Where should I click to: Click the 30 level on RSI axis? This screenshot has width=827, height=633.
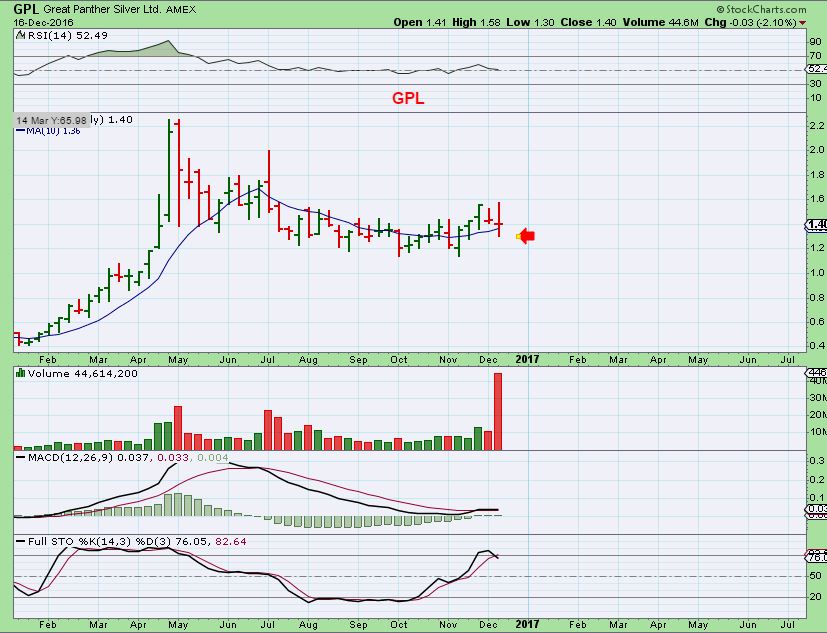815,83
